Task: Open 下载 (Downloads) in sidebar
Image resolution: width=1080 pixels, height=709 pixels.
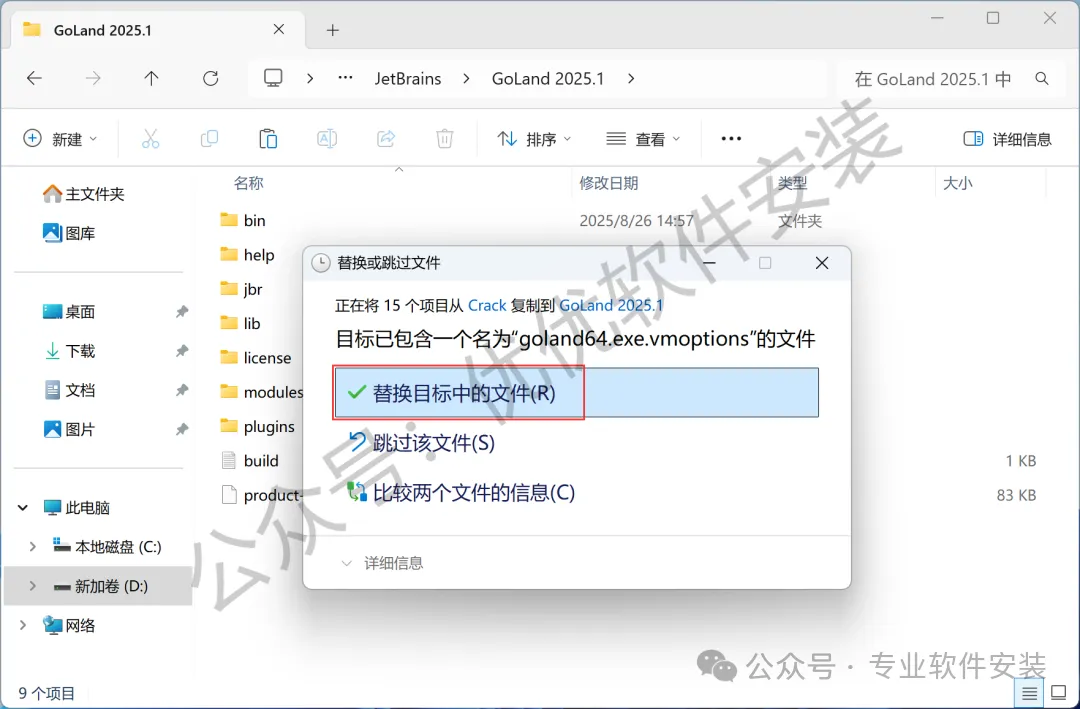Action: (x=69, y=351)
